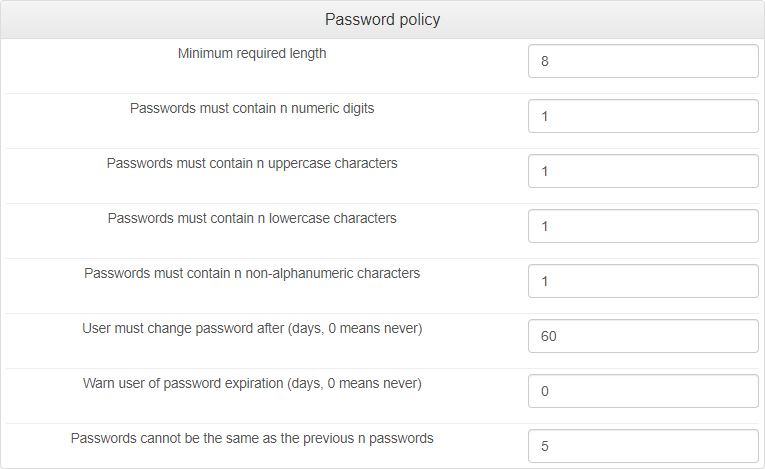Select the uppercase characters count field
Viewport: 765px width, 469px height.
click(x=643, y=171)
